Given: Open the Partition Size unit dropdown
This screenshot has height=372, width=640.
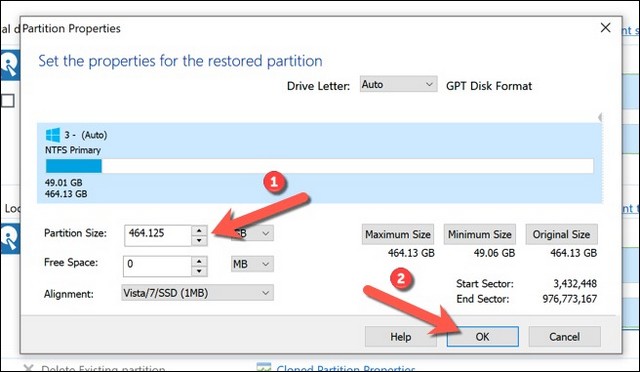Looking at the screenshot, I should coord(252,233).
